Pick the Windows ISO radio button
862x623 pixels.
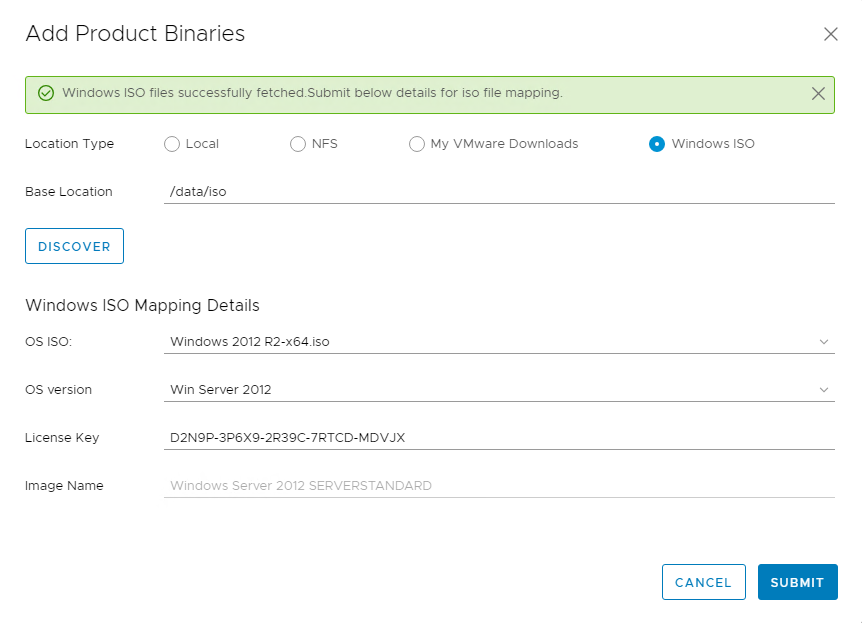pyautogui.click(x=657, y=144)
